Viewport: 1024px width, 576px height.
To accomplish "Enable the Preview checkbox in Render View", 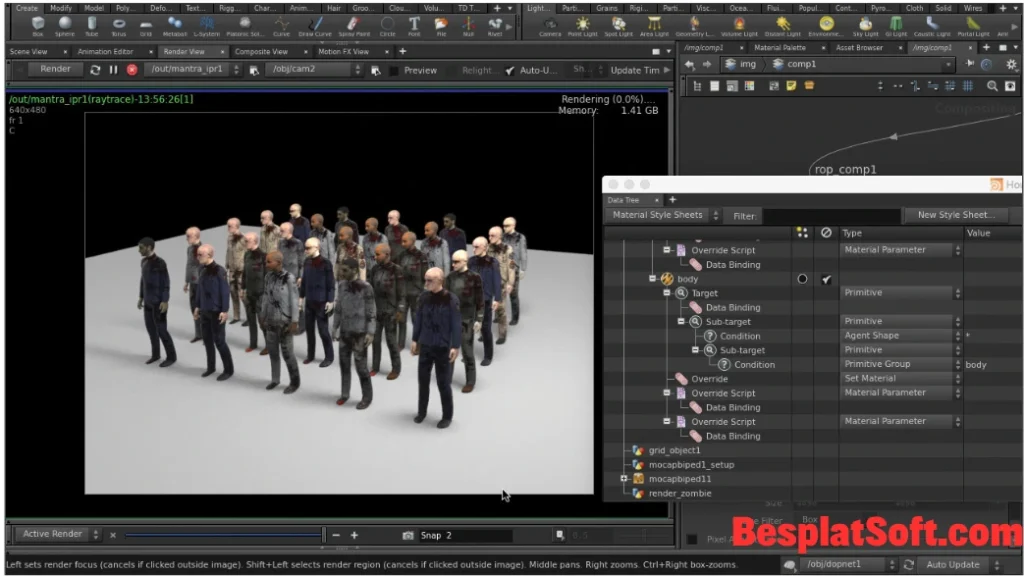I will pyautogui.click(x=393, y=70).
